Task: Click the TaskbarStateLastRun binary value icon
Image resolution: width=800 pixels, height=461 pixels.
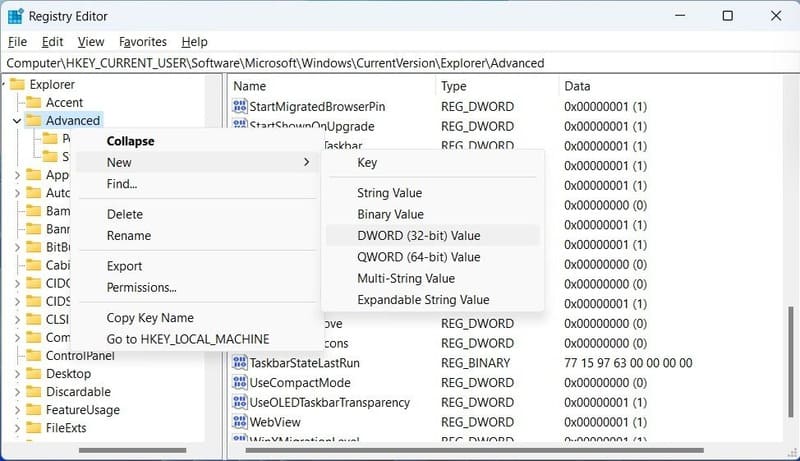Action: point(239,363)
